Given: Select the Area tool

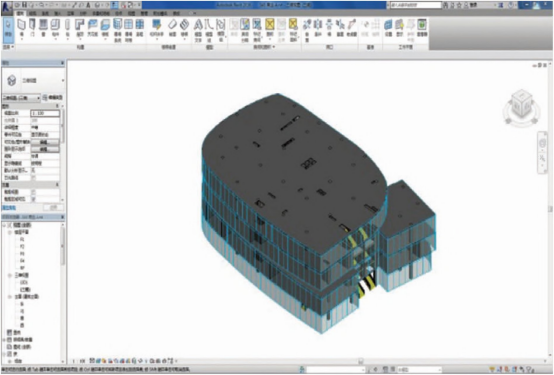Looking at the screenshot, I should pos(270,28).
